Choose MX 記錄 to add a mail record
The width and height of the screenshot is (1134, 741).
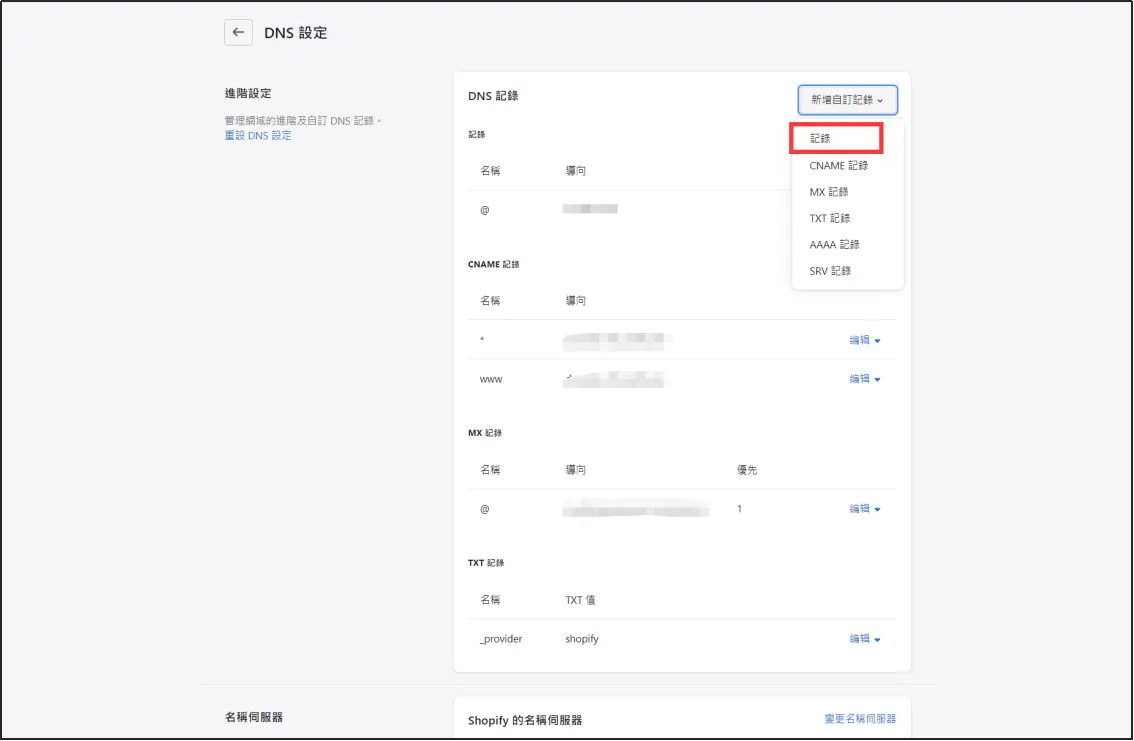pos(830,191)
